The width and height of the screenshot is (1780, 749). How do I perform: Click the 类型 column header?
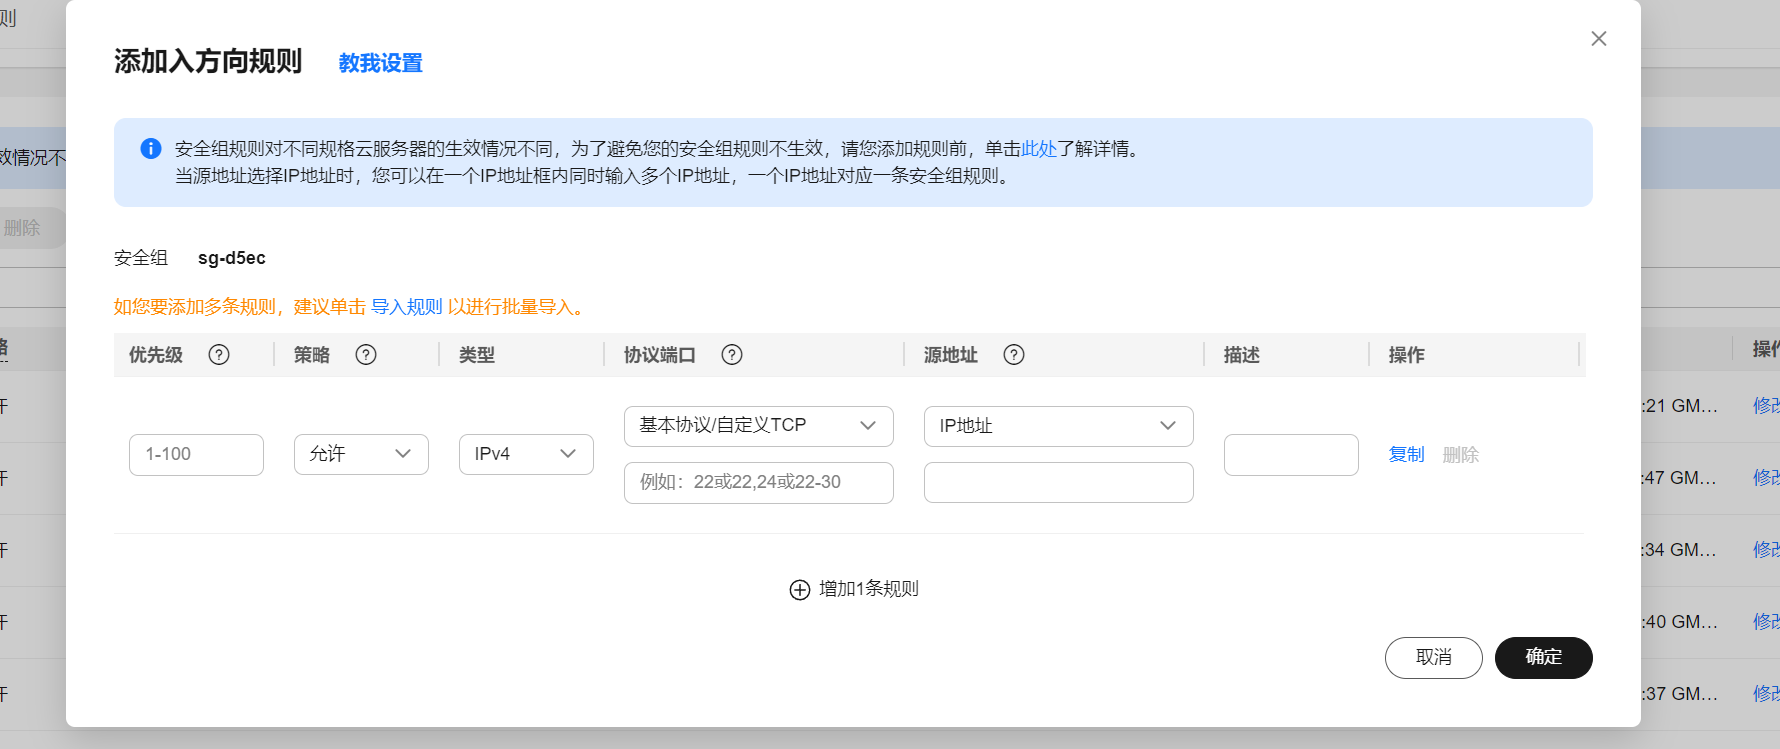click(x=477, y=355)
